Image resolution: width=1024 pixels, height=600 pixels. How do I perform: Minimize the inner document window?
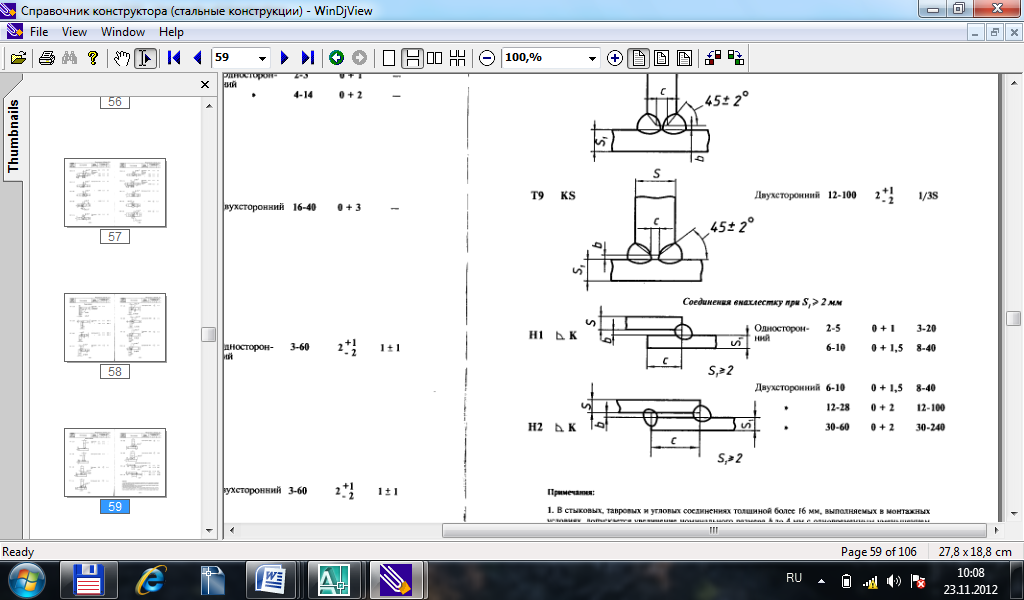(976, 31)
